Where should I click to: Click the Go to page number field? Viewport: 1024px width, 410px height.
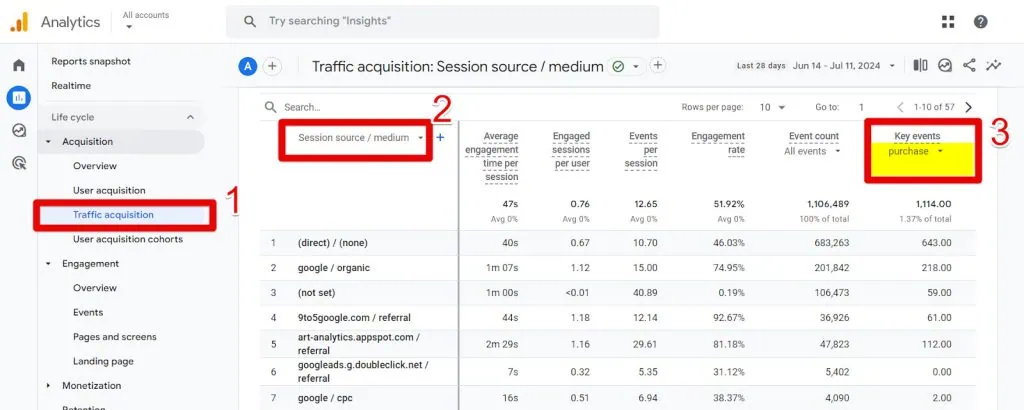pos(861,107)
